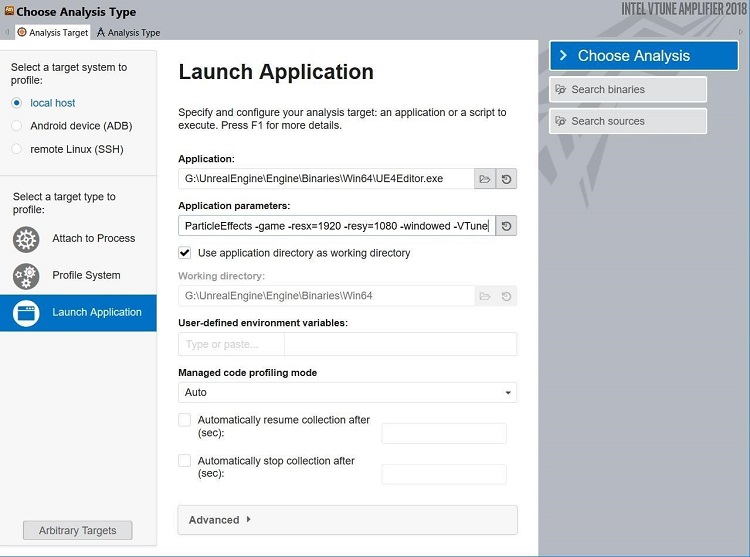Click the tab scroll left arrow
Viewport: 750px width, 557px height.
[x=7, y=32]
